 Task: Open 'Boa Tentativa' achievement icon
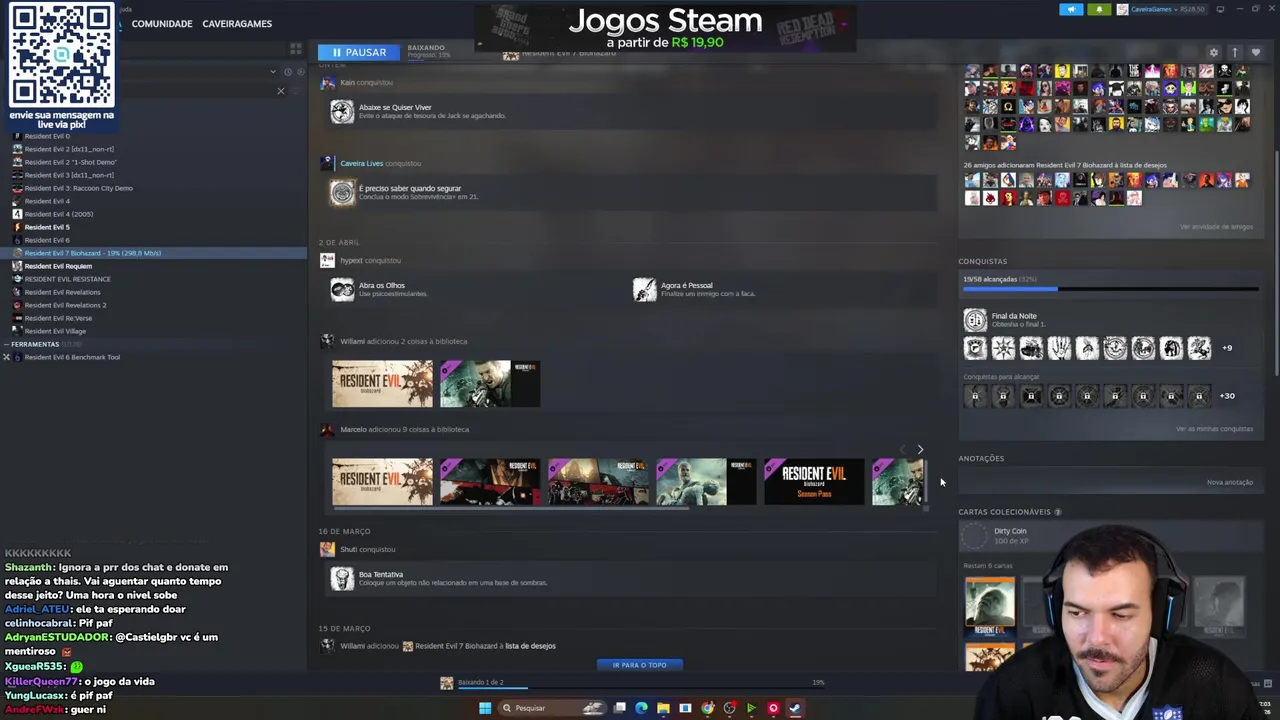[x=342, y=578]
